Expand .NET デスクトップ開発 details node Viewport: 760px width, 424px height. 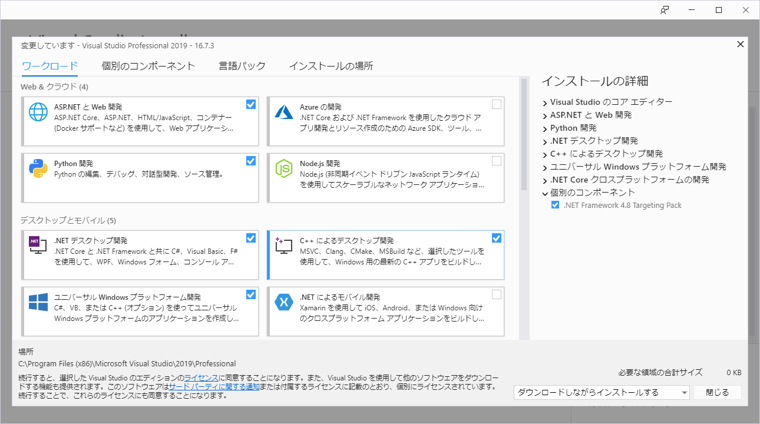tap(545, 141)
